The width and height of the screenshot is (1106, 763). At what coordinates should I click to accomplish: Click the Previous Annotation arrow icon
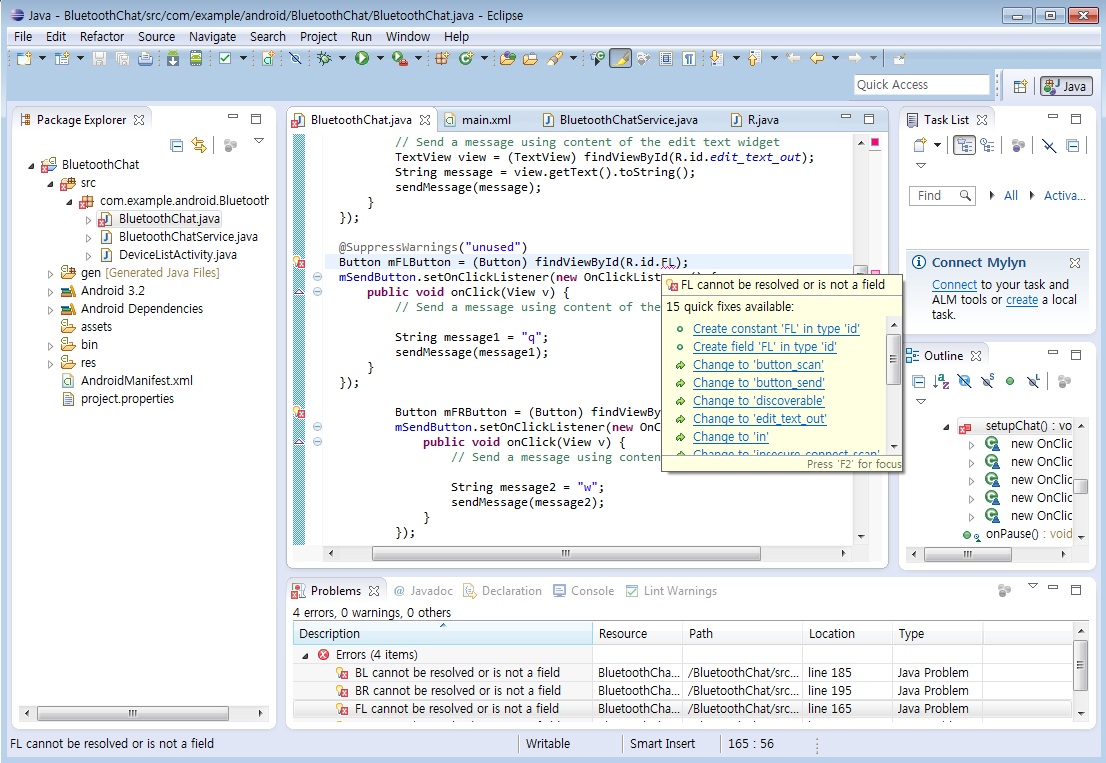click(x=754, y=59)
